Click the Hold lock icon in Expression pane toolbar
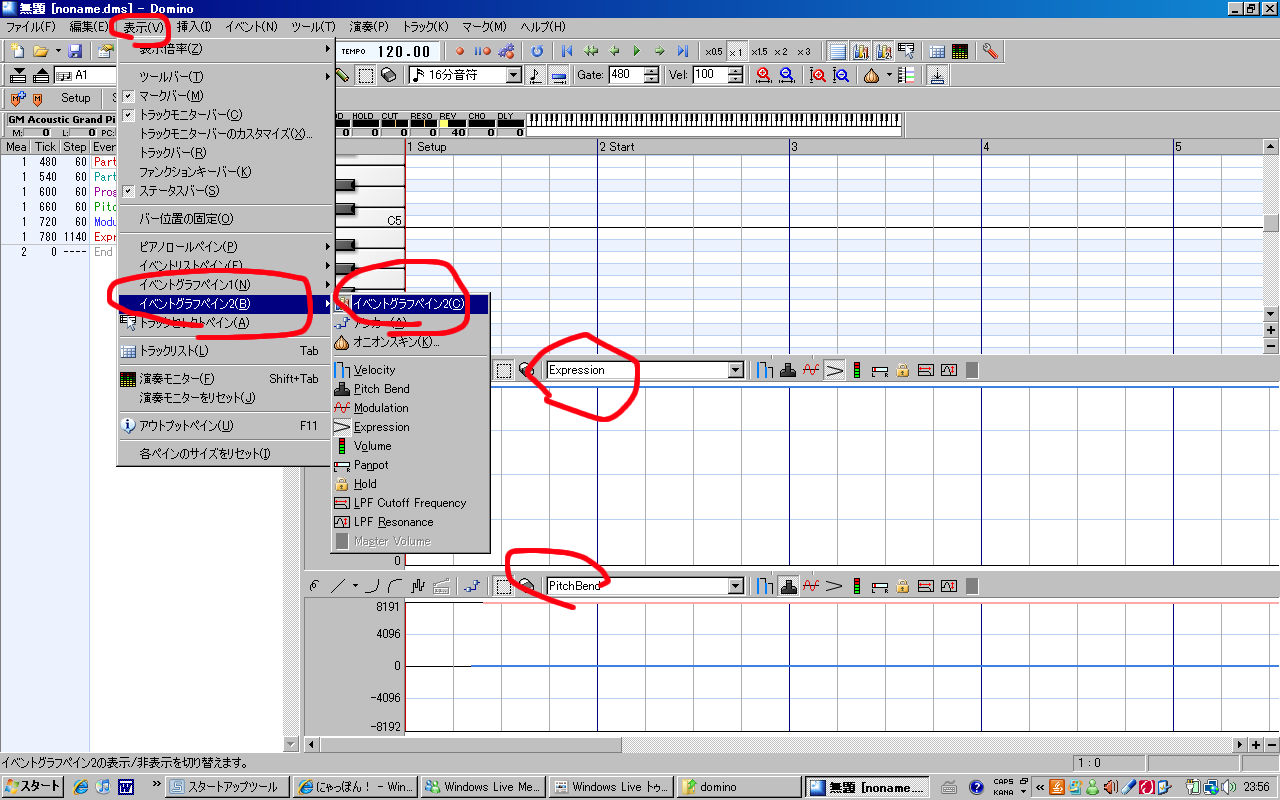 pyautogui.click(x=902, y=370)
